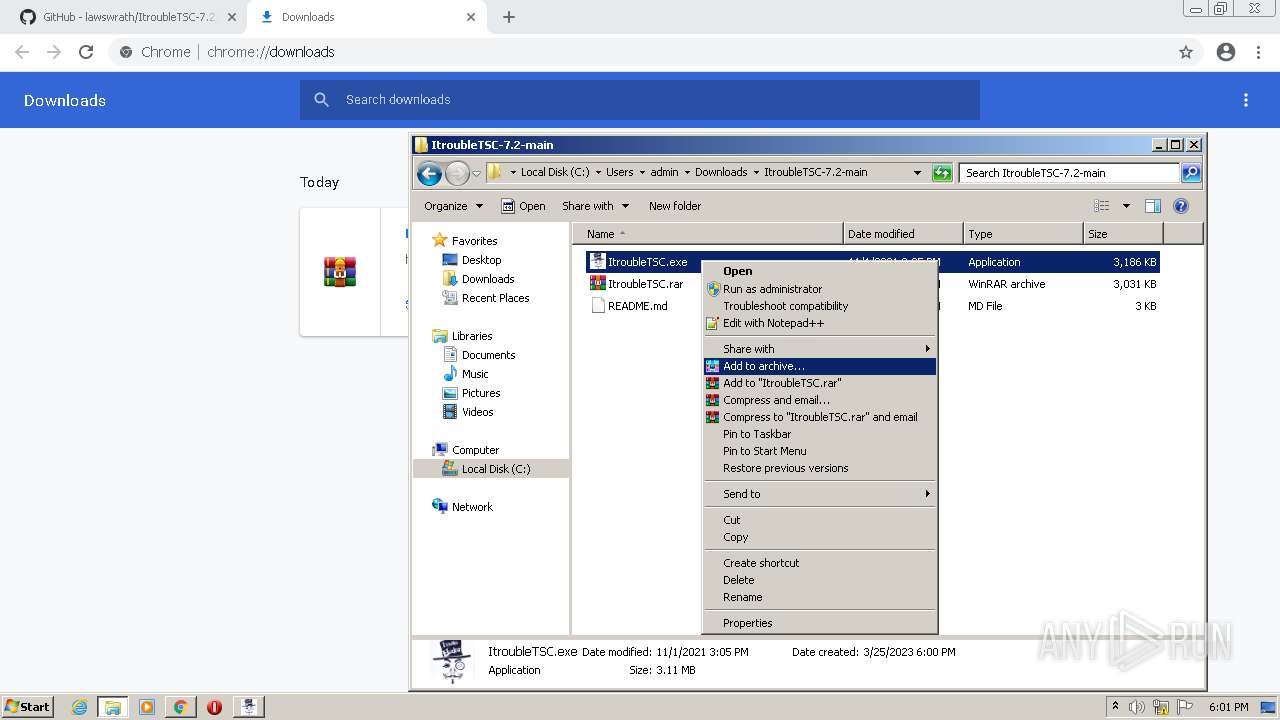
Task: Choose Copy in context menu
Action: point(820,537)
